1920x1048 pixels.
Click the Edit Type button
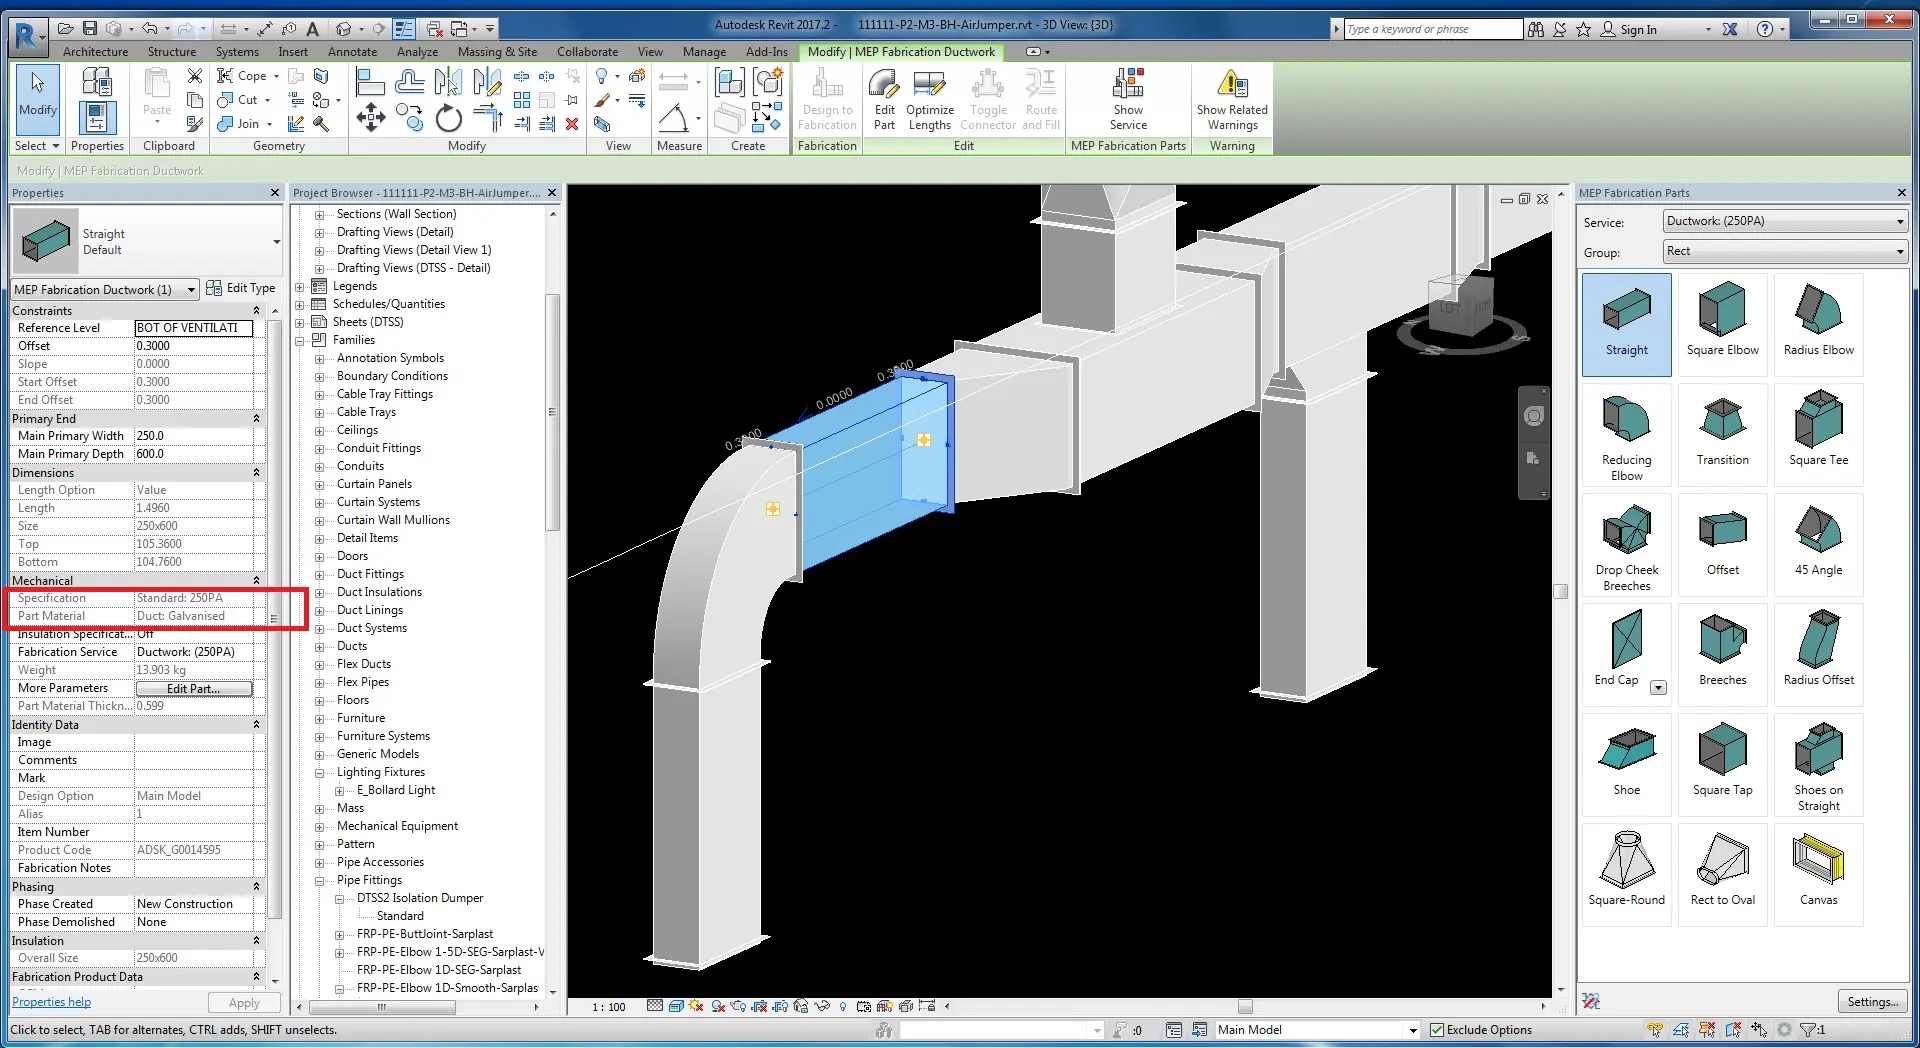tap(241, 289)
